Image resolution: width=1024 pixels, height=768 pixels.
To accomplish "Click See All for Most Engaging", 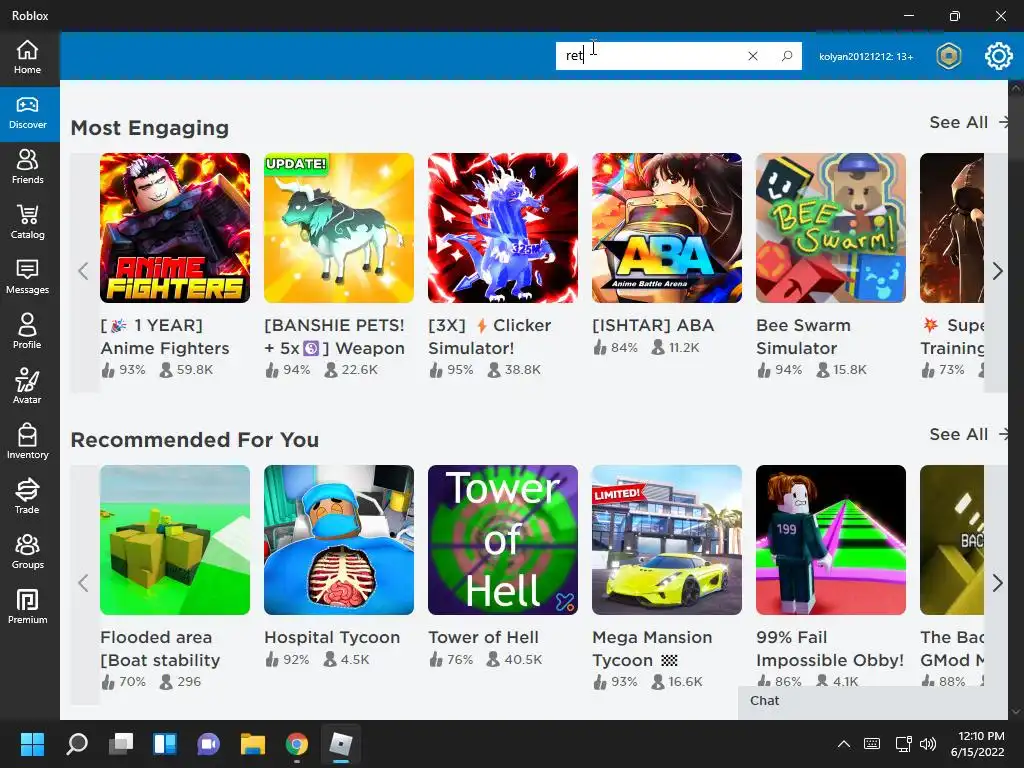I will coord(969,122).
